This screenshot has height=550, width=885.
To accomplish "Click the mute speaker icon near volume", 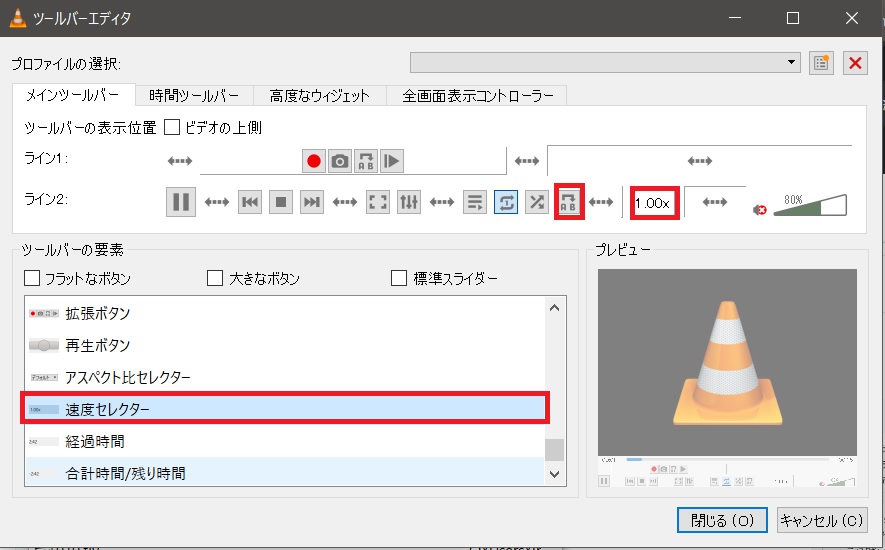I will [760, 210].
